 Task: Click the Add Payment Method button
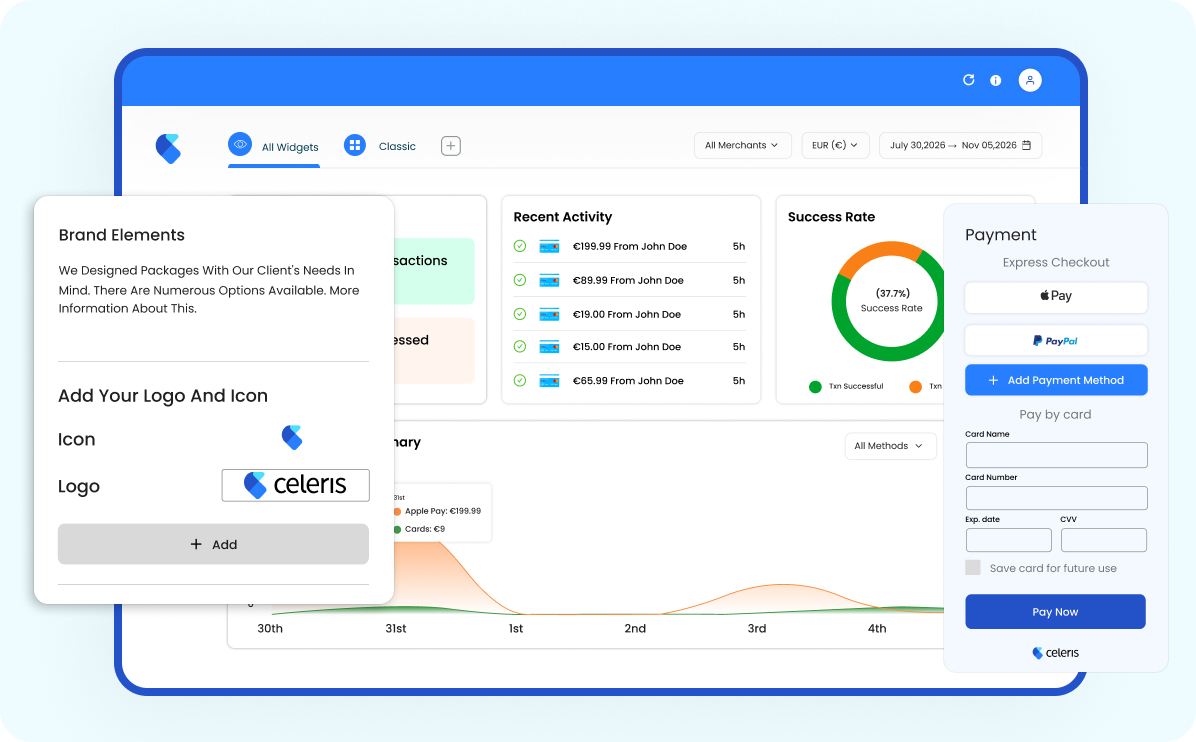coord(1056,380)
